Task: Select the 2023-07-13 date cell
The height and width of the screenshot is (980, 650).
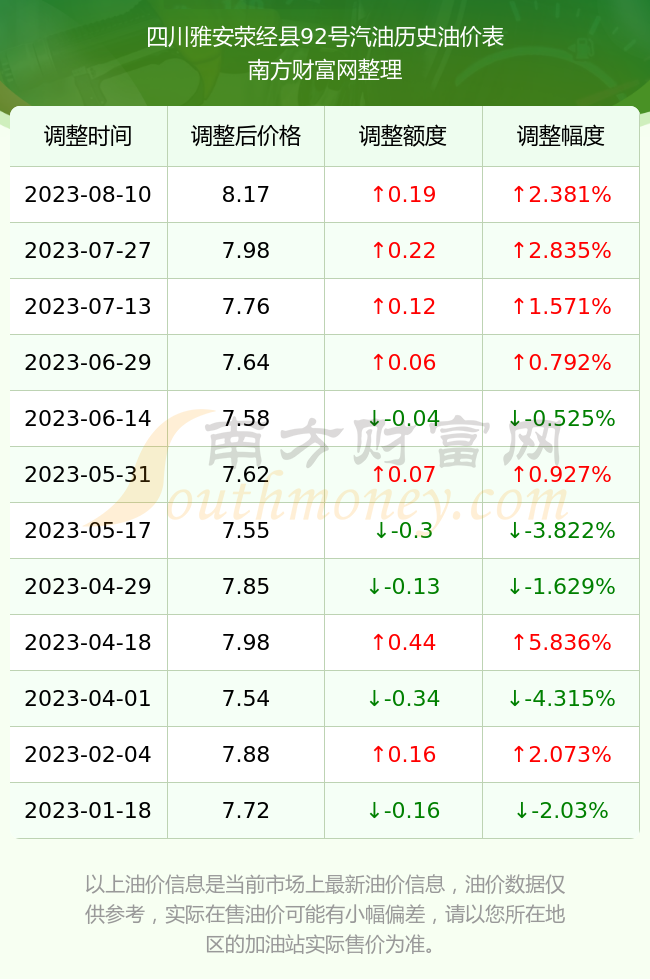Action: 88,306
